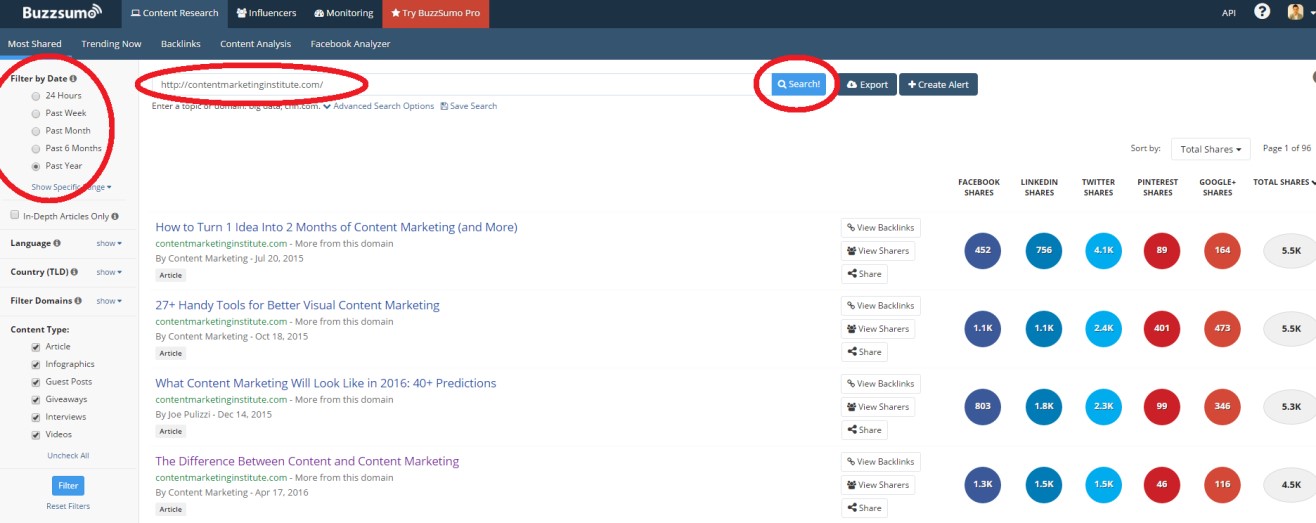This screenshot has width=1316, height=523.
Task: Click info icon next to Filter Domains
Action: tap(78, 301)
